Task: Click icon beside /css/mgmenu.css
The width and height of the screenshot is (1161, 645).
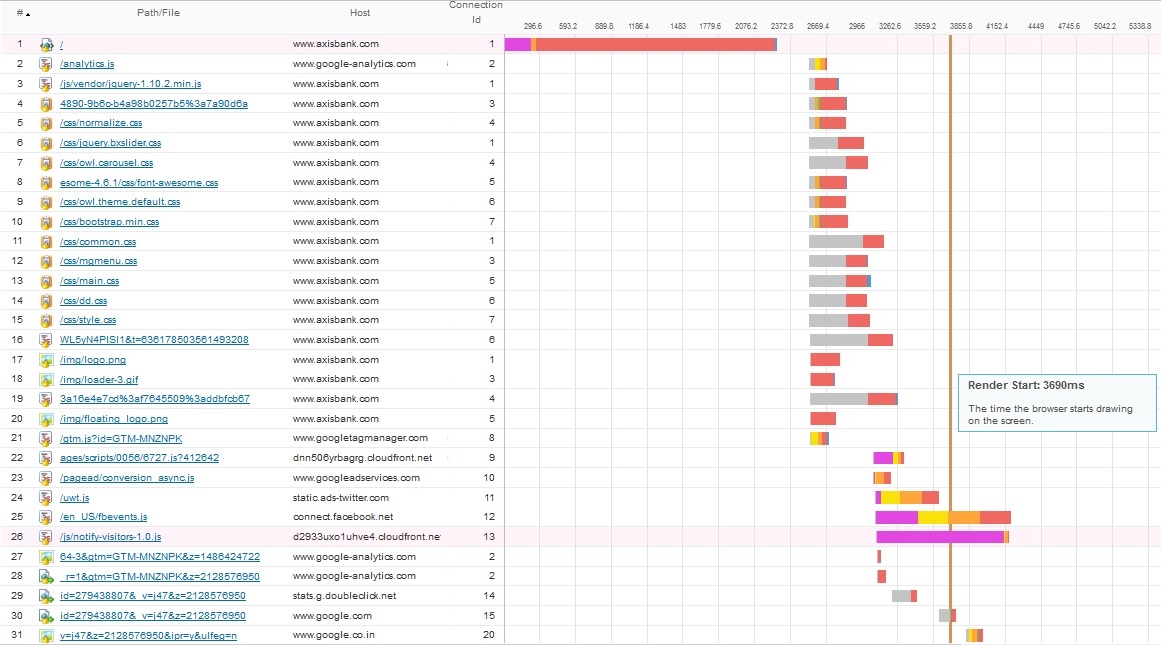Action: click(46, 261)
